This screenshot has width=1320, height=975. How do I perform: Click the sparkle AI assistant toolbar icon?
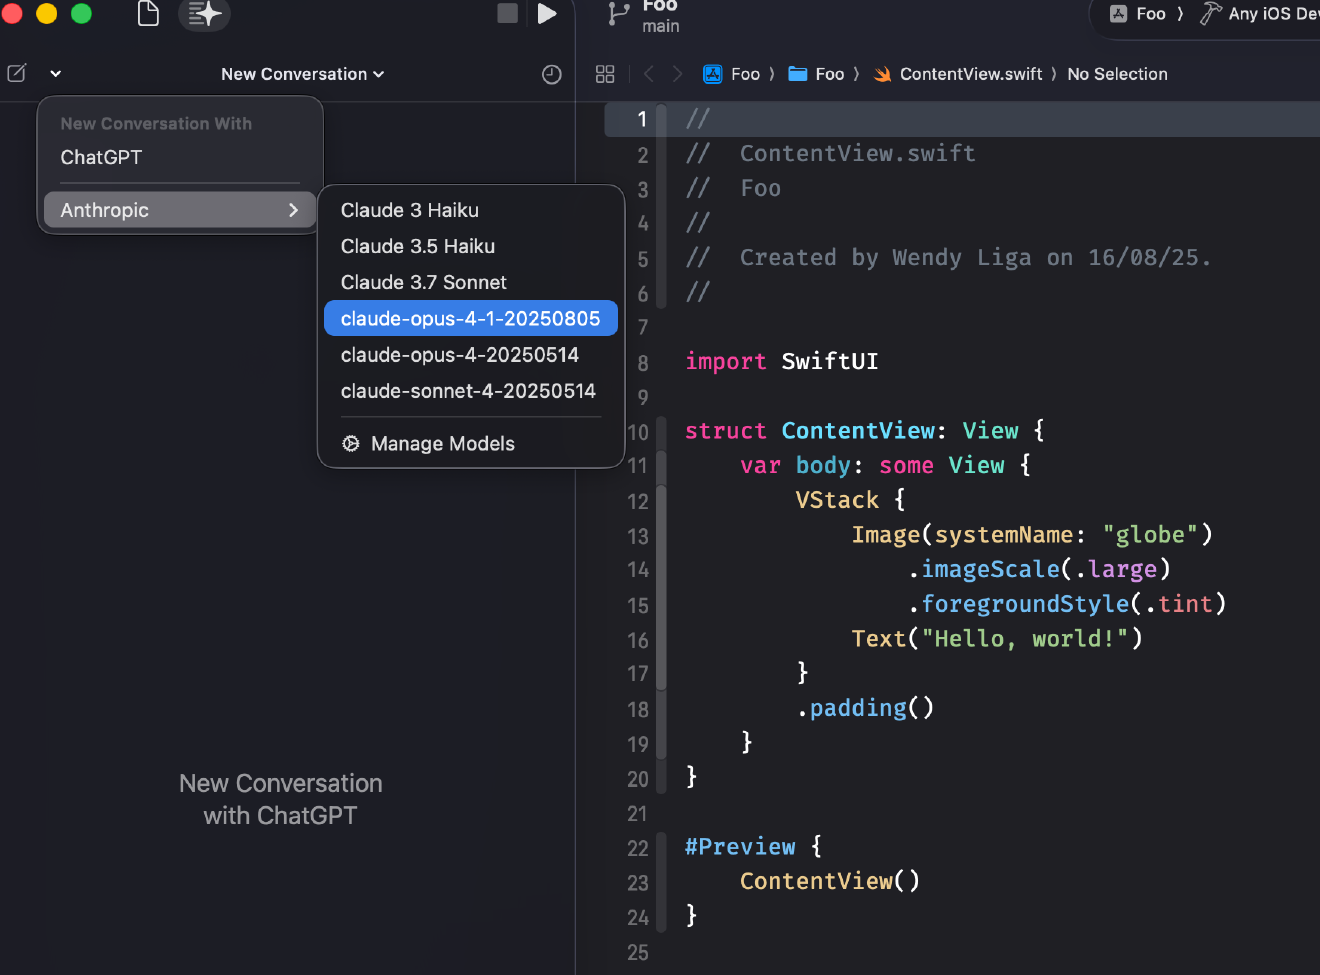(x=204, y=14)
